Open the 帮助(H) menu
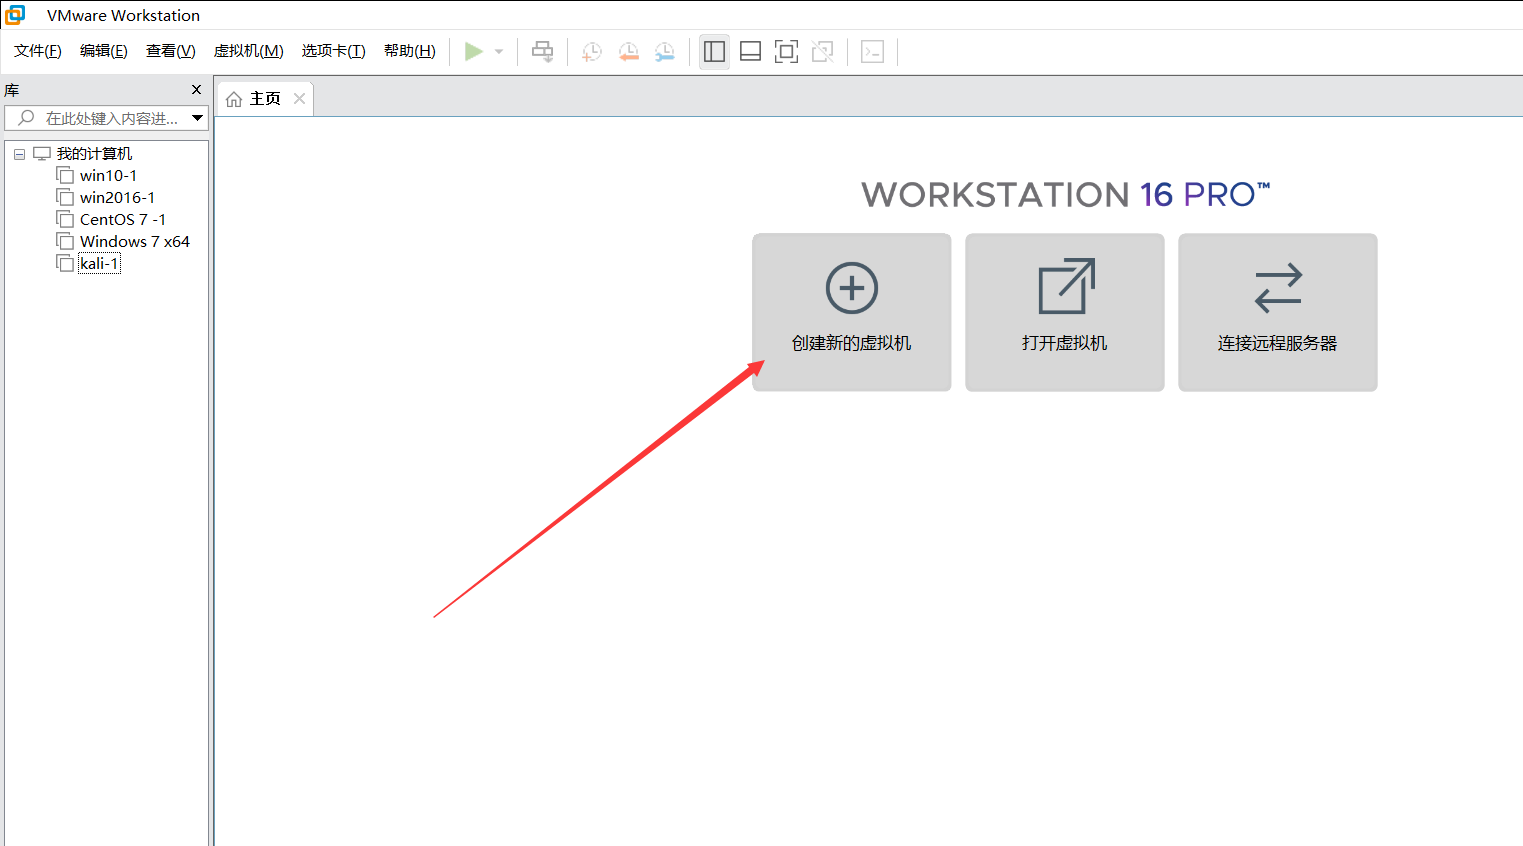1523x846 pixels. [x=410, y=51]
